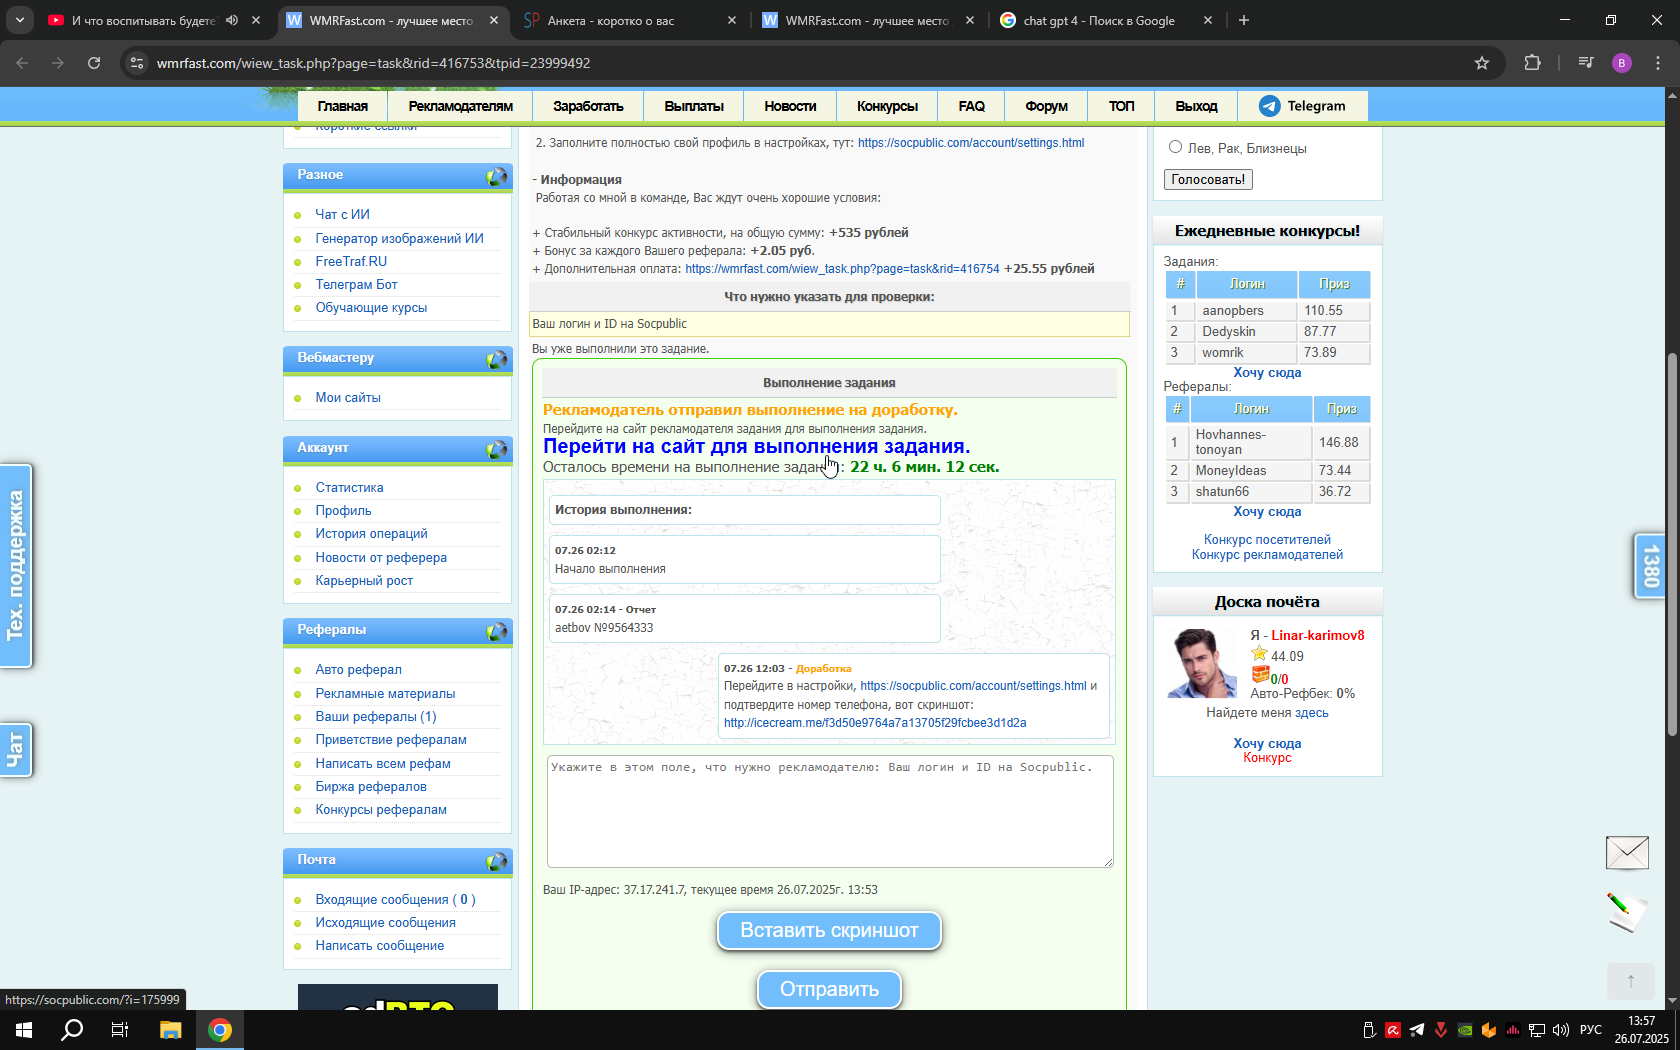This screenshot has width=1680, height=1050.
Task: Click the 1380 side counter tab
Action: coord(1650,566)
